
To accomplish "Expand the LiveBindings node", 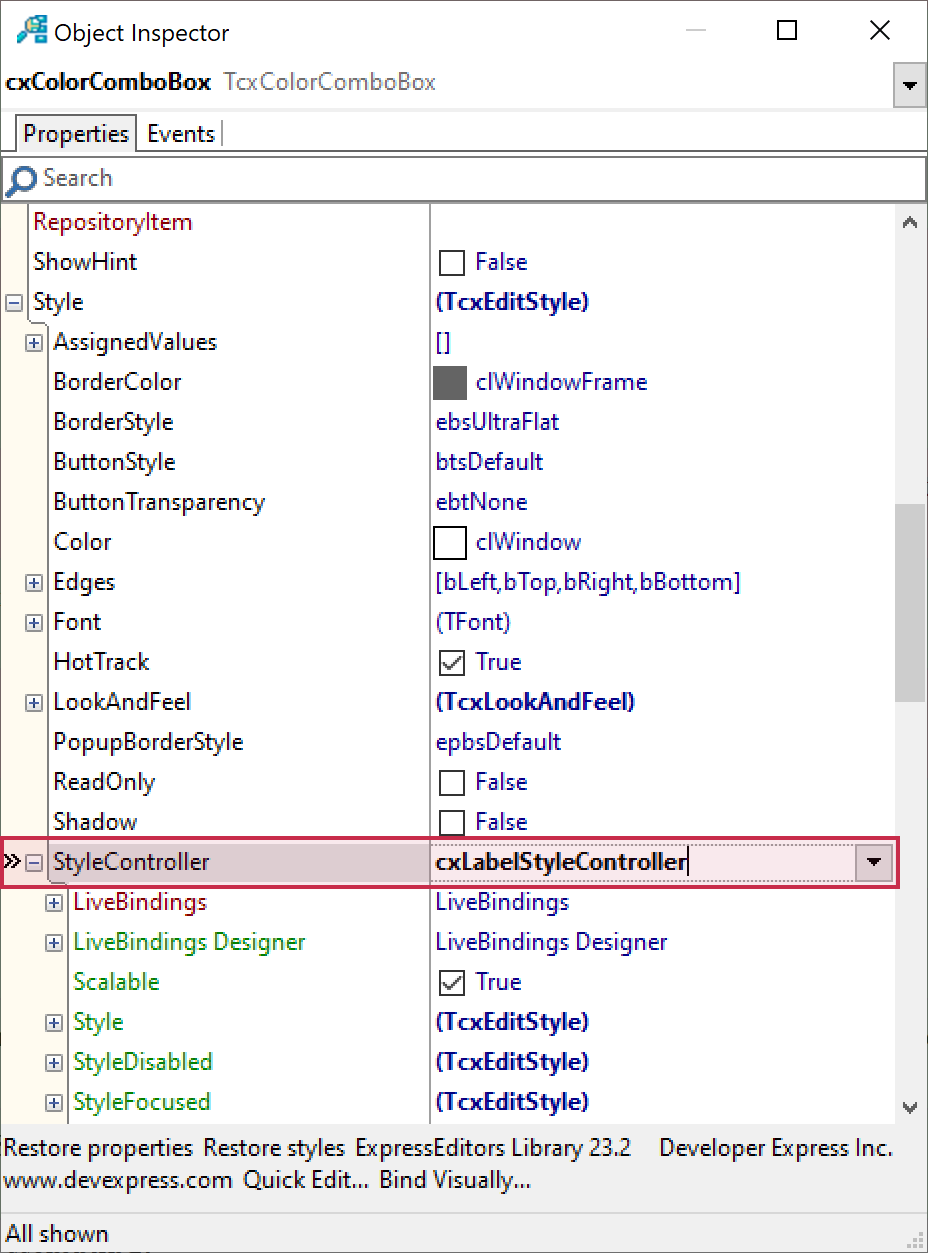I will coord(54,902).
